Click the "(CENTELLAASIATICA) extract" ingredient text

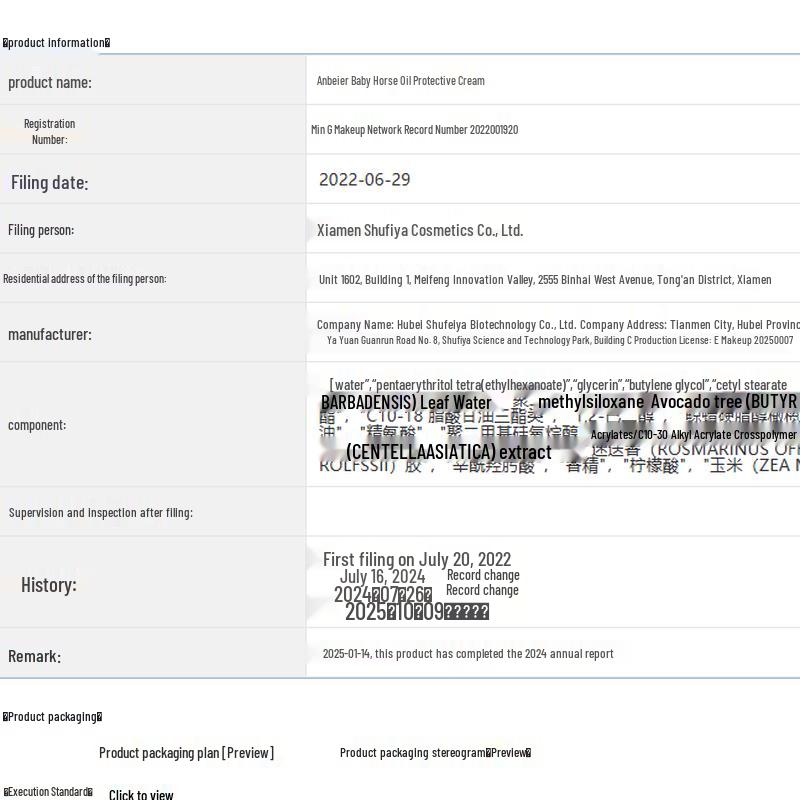tap(448, 452)
